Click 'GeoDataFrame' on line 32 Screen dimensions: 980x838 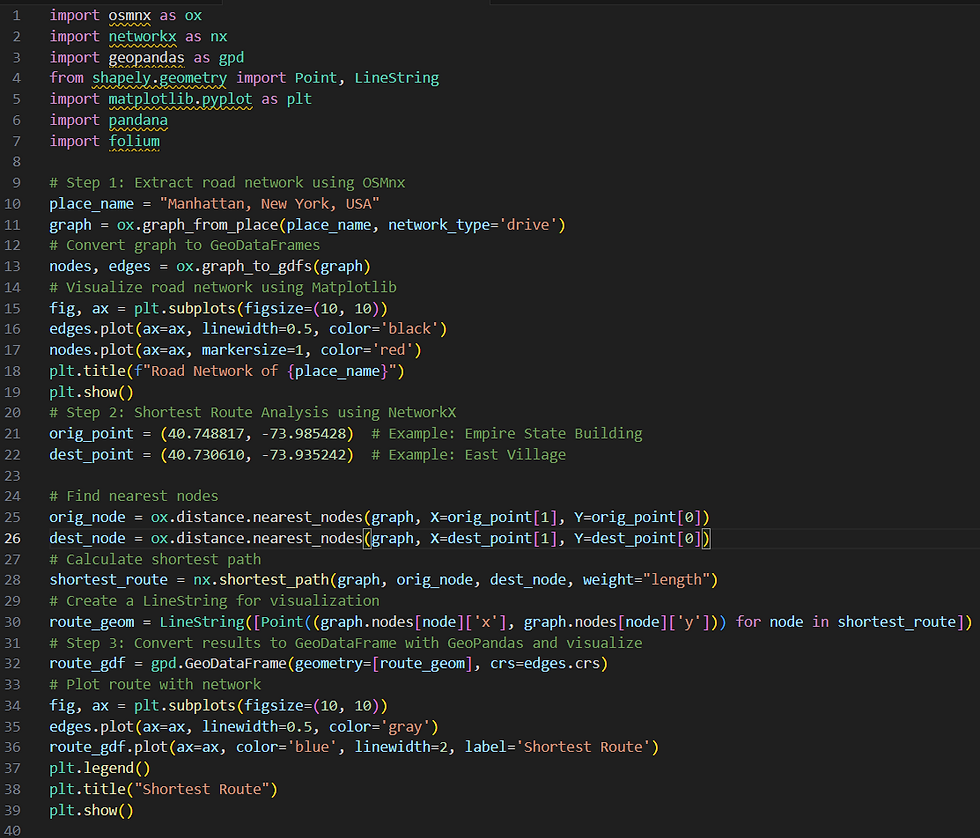click(236, 664)
